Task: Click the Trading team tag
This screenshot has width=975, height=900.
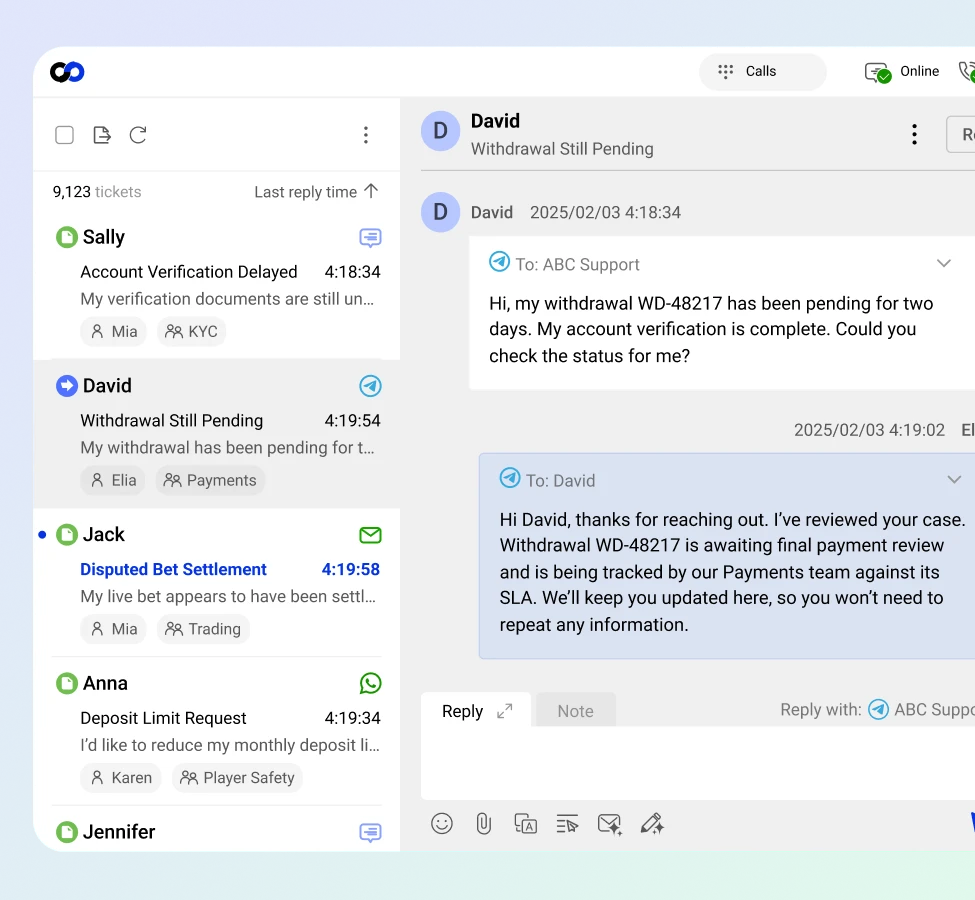Action: coord(203,629)
